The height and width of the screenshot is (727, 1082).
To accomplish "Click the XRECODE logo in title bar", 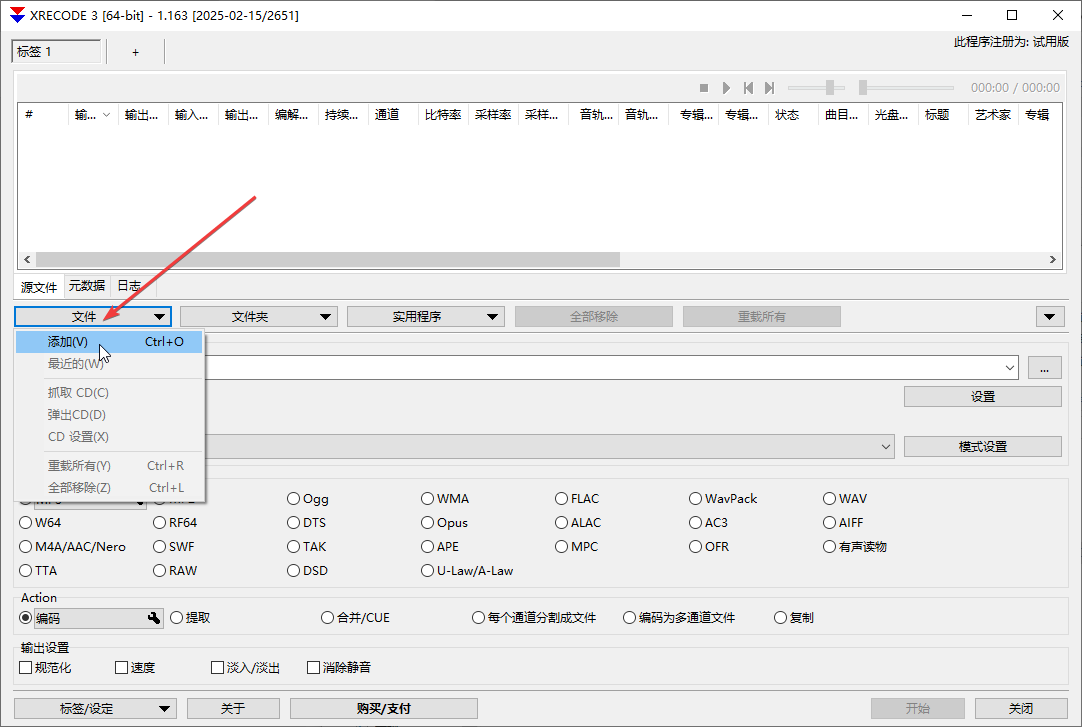I will (x=16, y=15).
